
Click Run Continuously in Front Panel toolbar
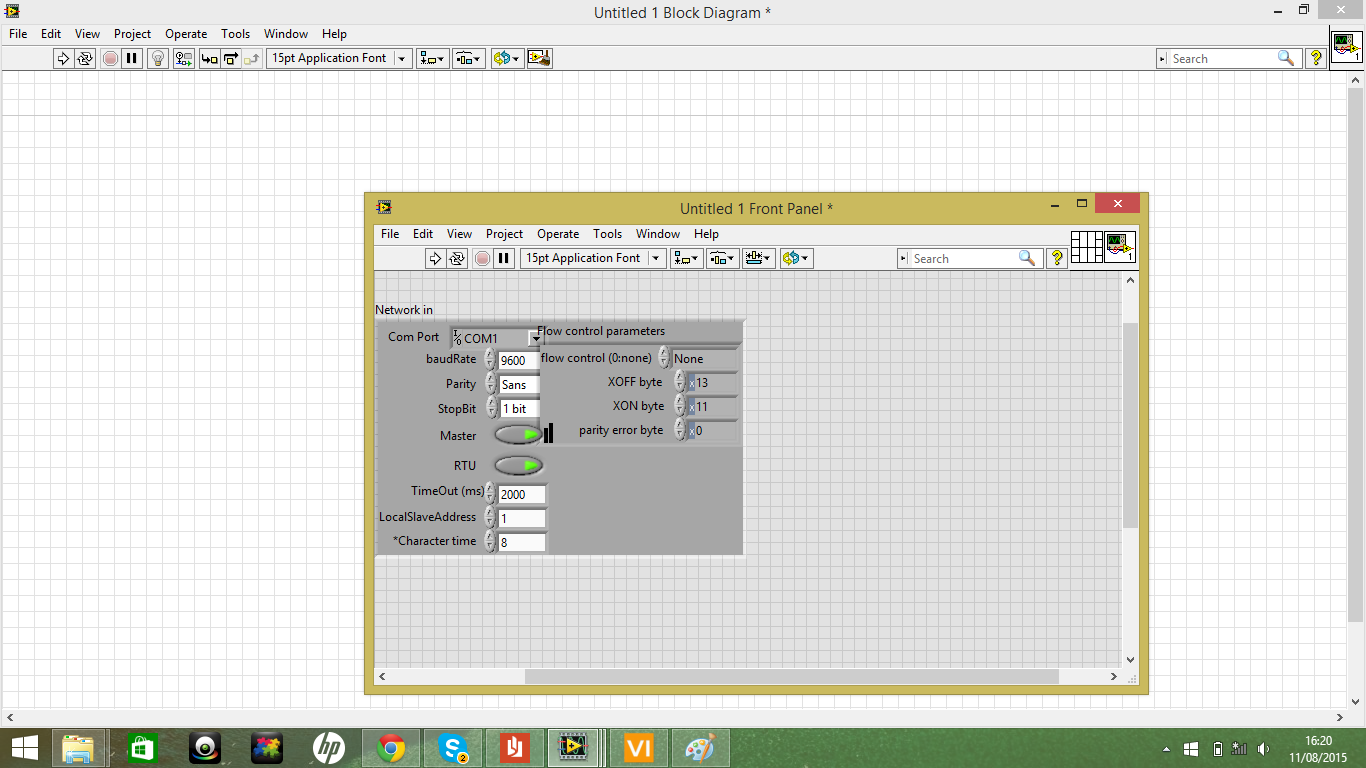(x=457, y=258)
